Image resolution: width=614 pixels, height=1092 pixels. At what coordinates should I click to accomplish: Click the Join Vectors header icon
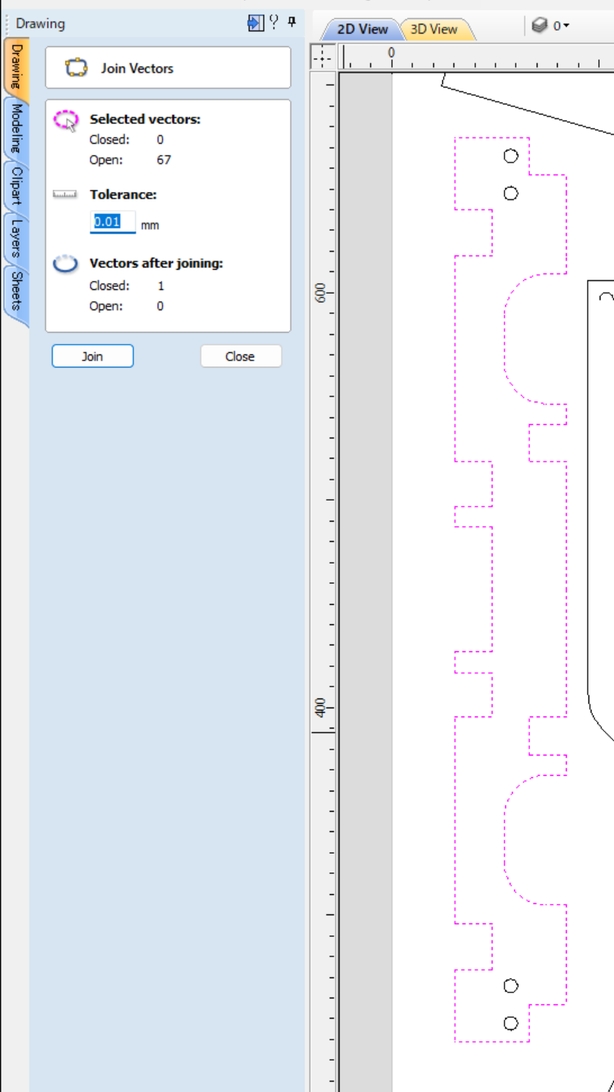[x=76, y=68]
